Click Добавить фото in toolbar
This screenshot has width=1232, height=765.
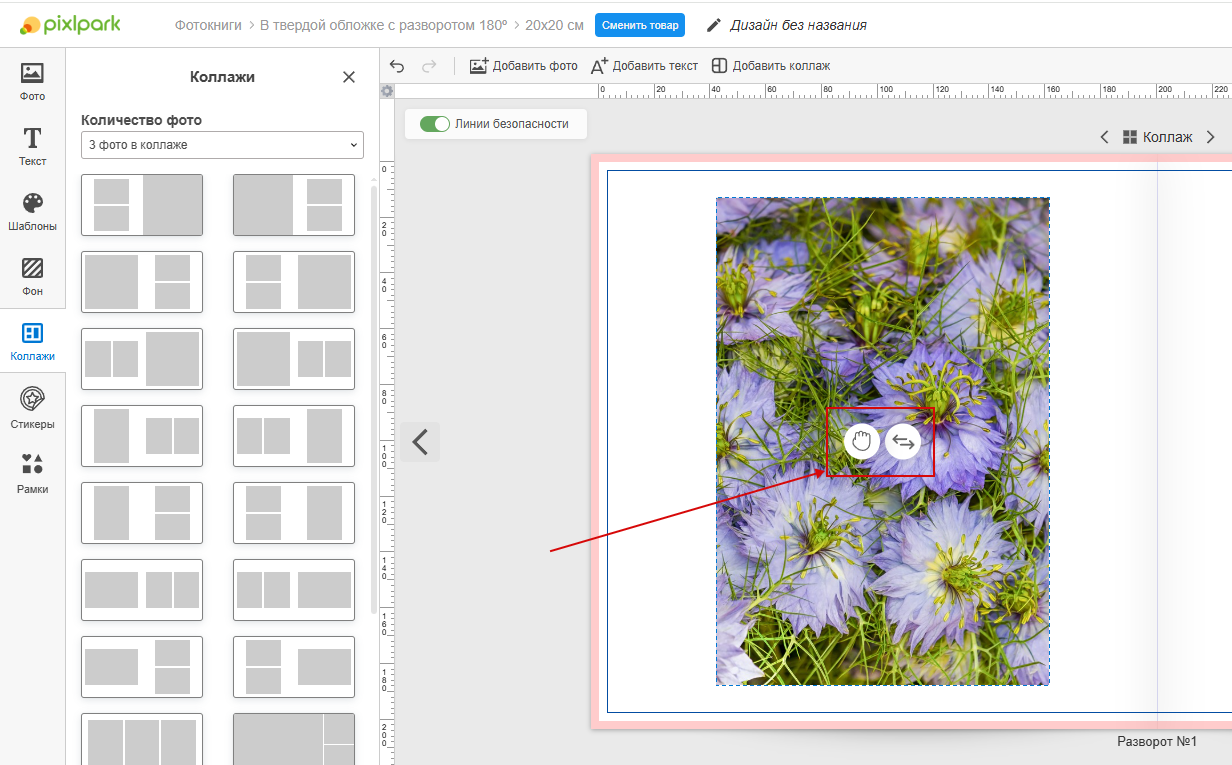(524, 66)
